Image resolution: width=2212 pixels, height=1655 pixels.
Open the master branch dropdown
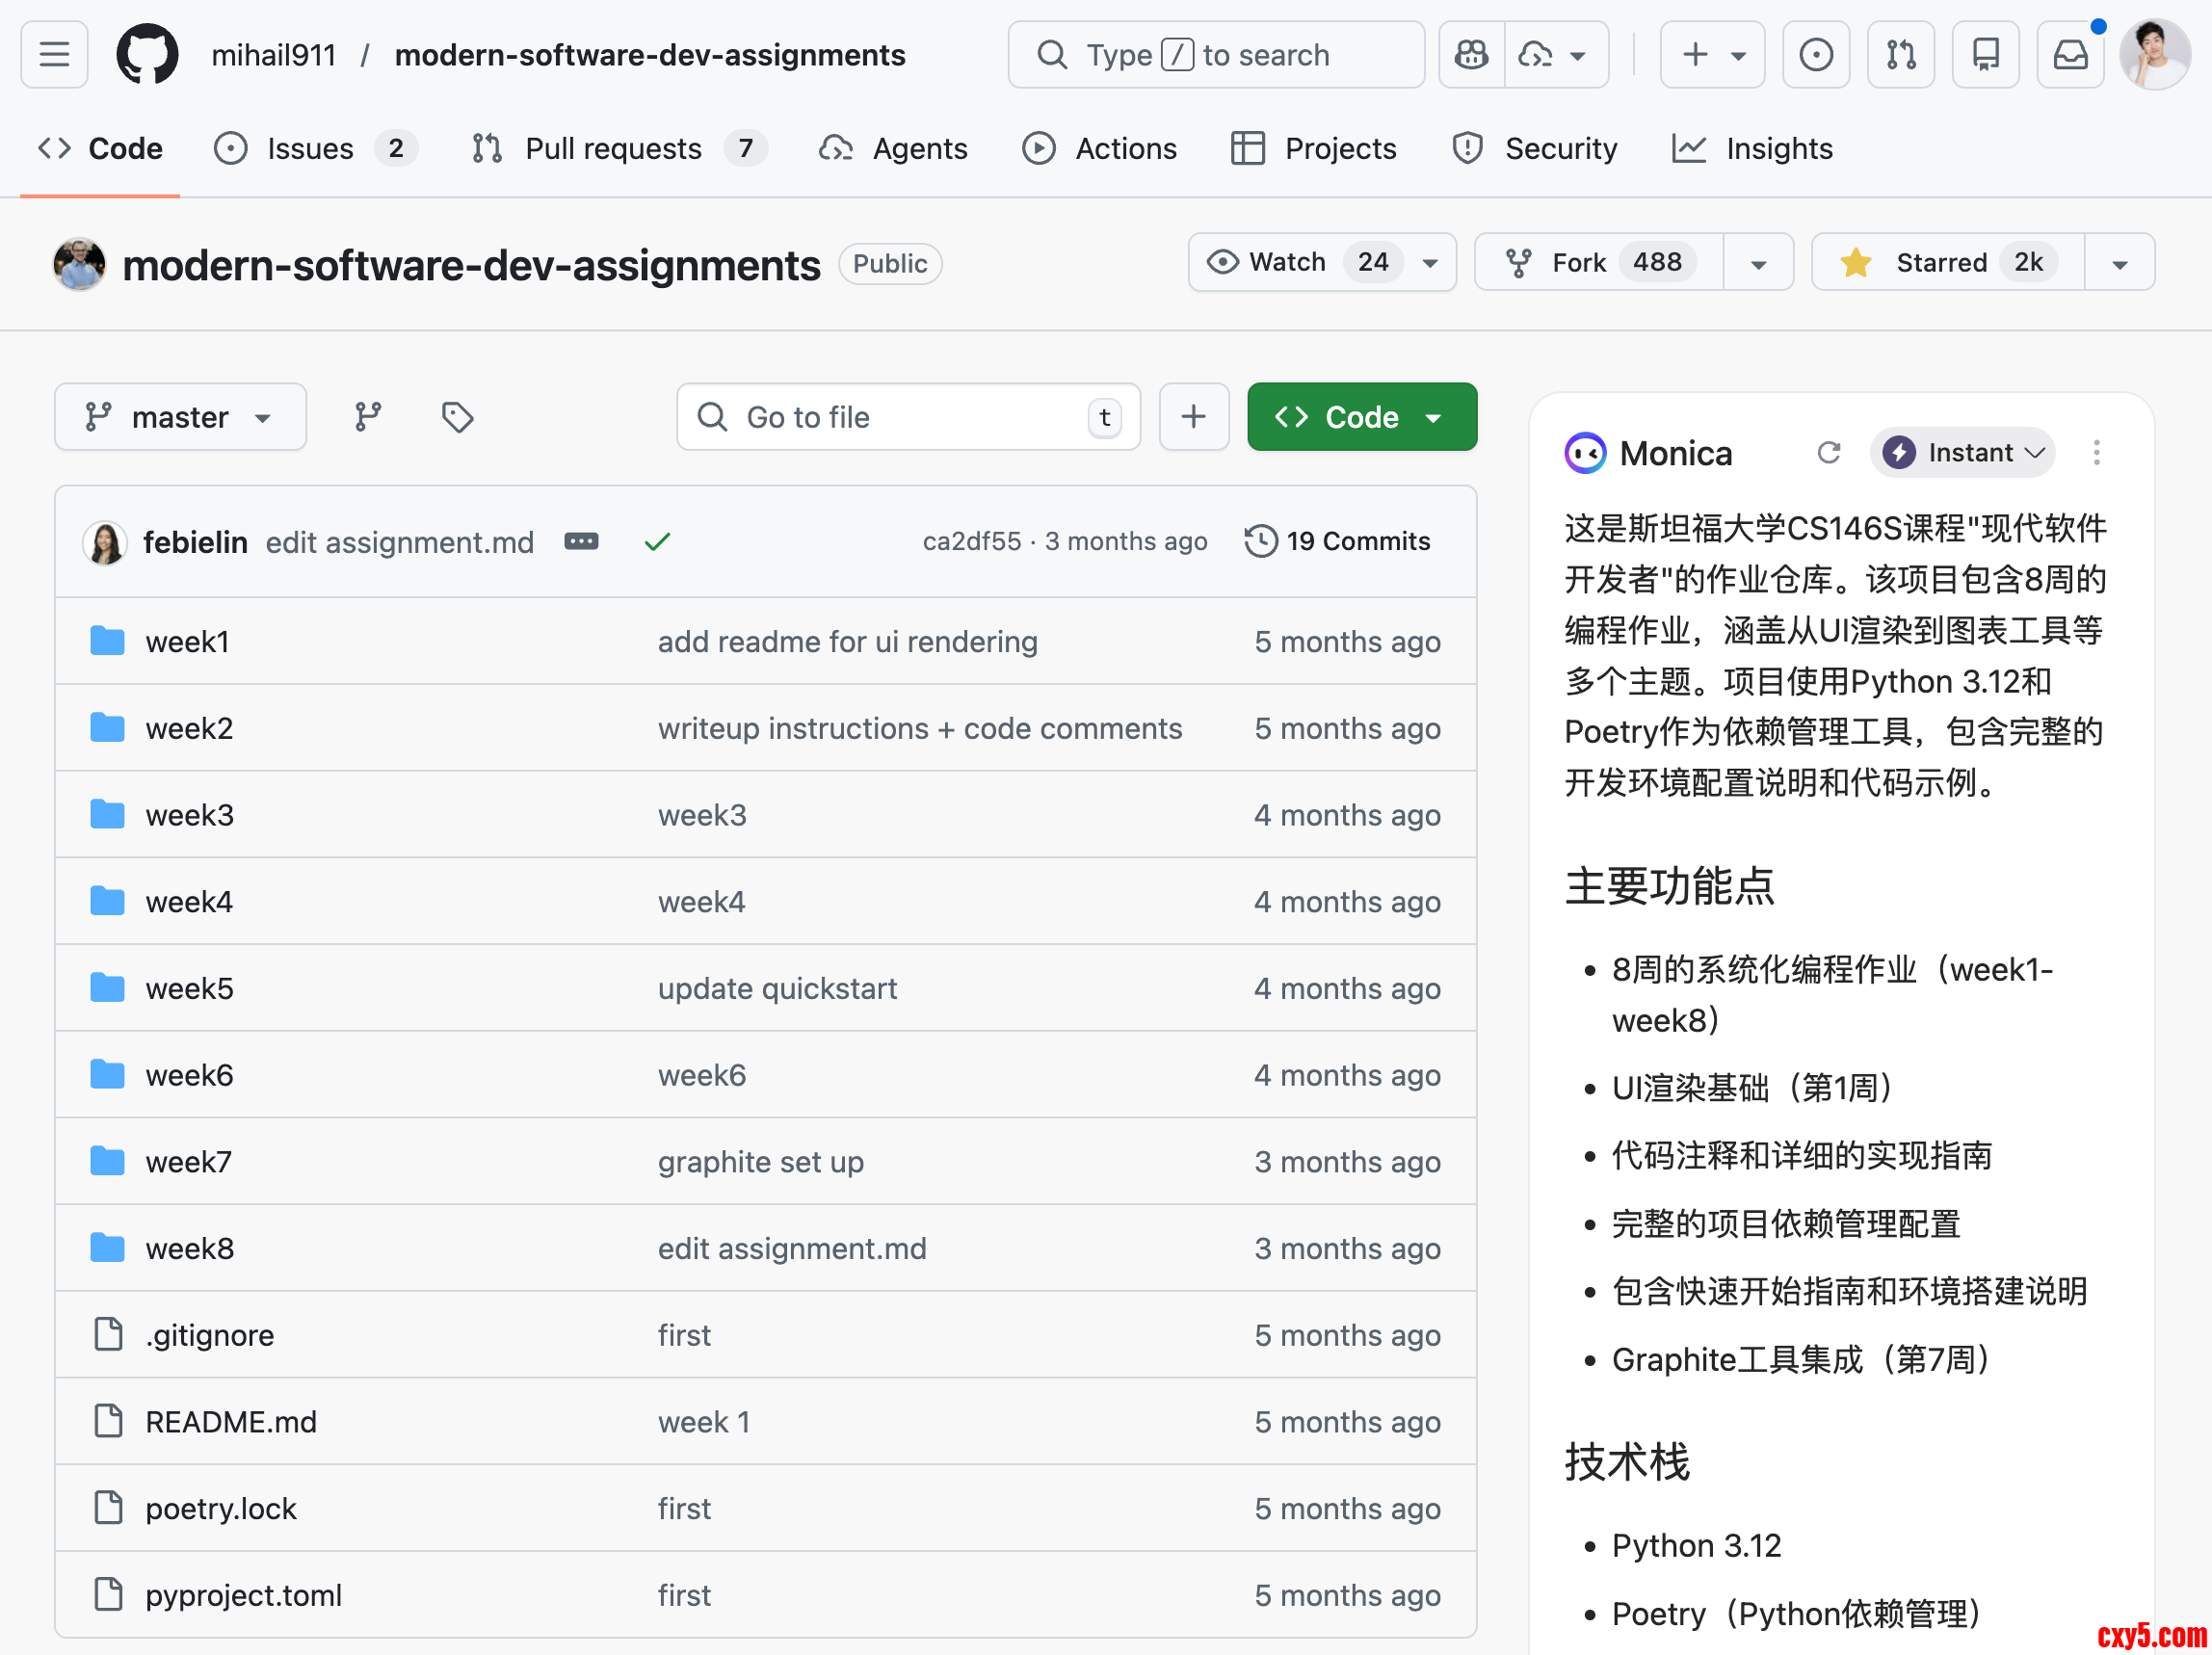point(180,417)
